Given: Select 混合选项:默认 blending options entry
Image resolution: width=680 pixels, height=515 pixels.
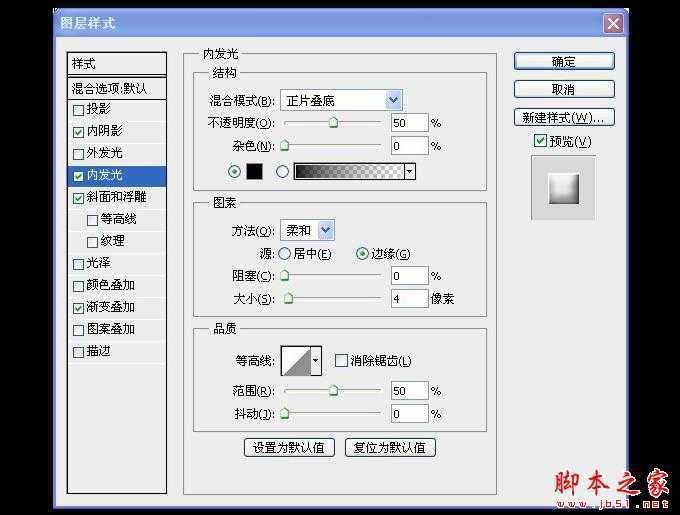Looking at the screenshot, I should [117, 88].
